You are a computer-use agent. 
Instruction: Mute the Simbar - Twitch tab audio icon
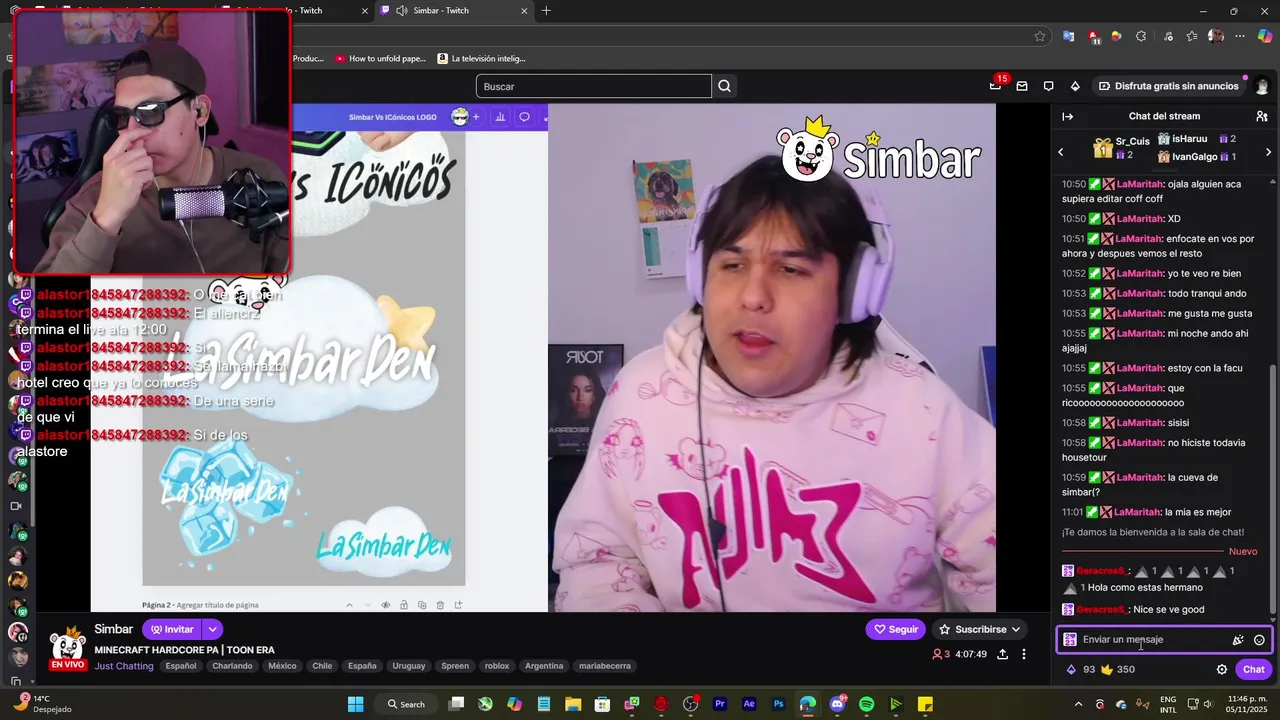pos(401,11)
